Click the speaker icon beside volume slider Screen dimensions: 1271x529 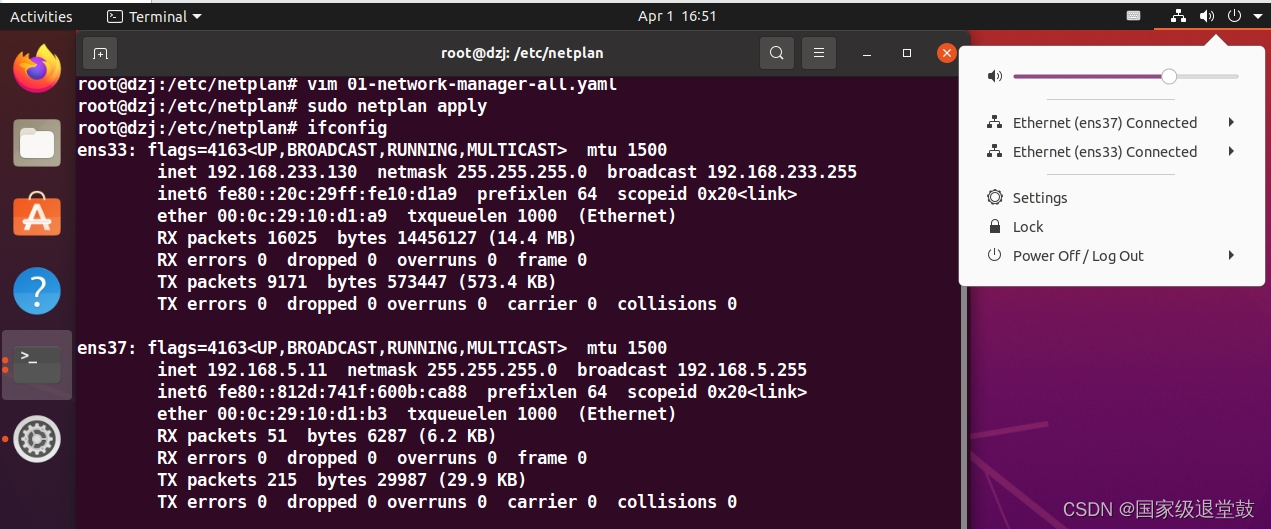[x=994, y=76]
